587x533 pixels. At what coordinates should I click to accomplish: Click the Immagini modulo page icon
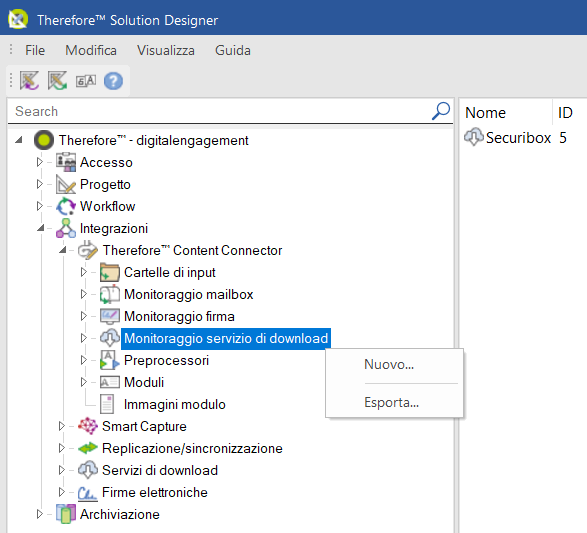[107, 404]
